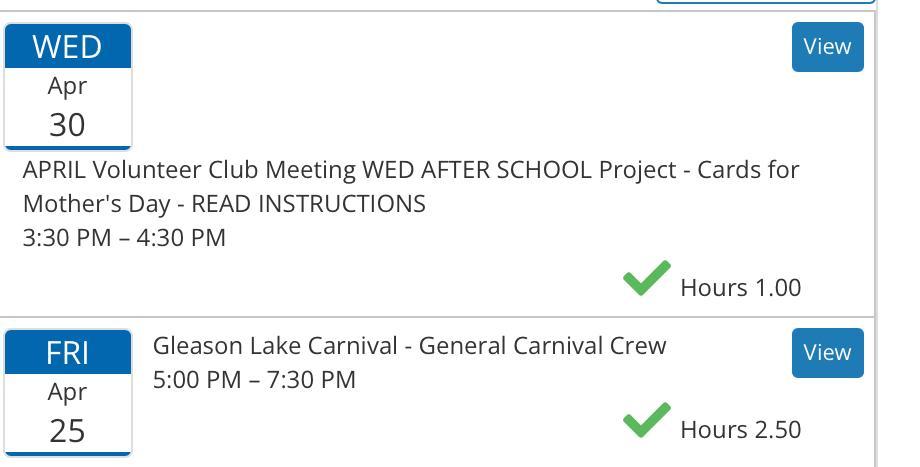Click the green checkmark beside Hours 2.50
This screenshot has width=920, height=467.
[x=647, y=421]
